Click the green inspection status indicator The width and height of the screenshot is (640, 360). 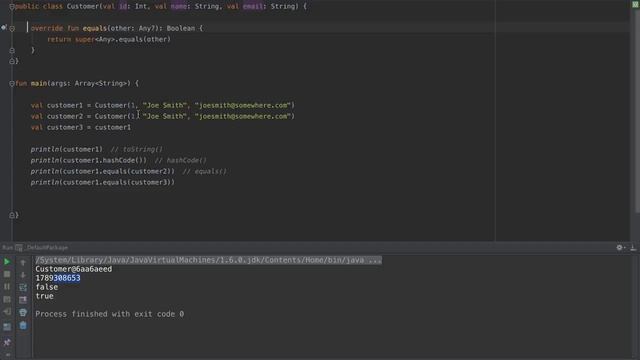[x=636, y=4]
